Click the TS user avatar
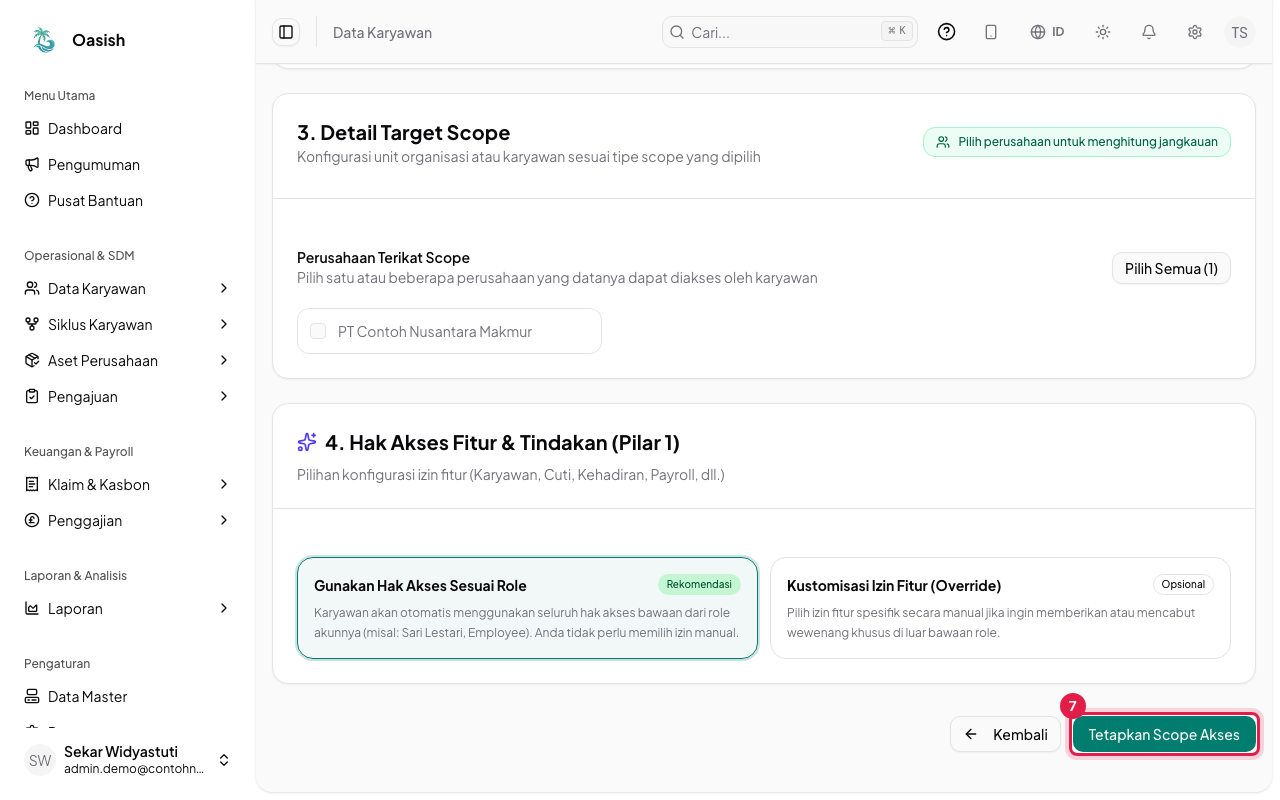Image resolution: width=1280 pixels, height=800 pixels. coord(1239,32)
